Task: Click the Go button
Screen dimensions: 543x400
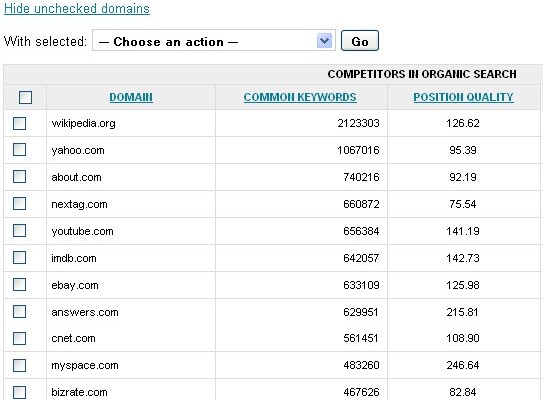Action: 360,41
